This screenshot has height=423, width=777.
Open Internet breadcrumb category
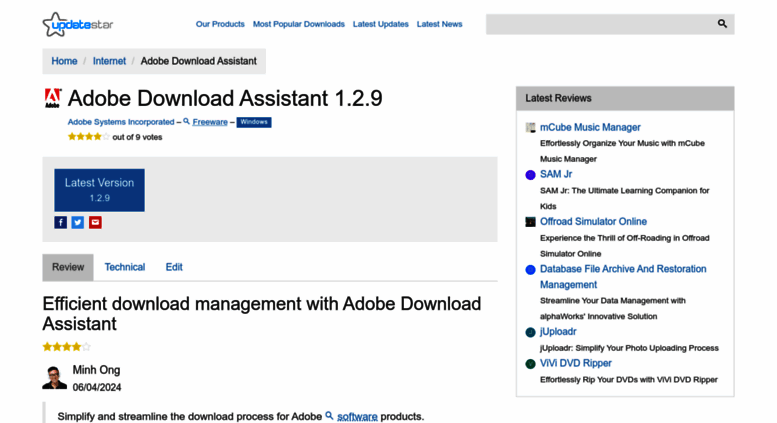(x=109, y=61)
